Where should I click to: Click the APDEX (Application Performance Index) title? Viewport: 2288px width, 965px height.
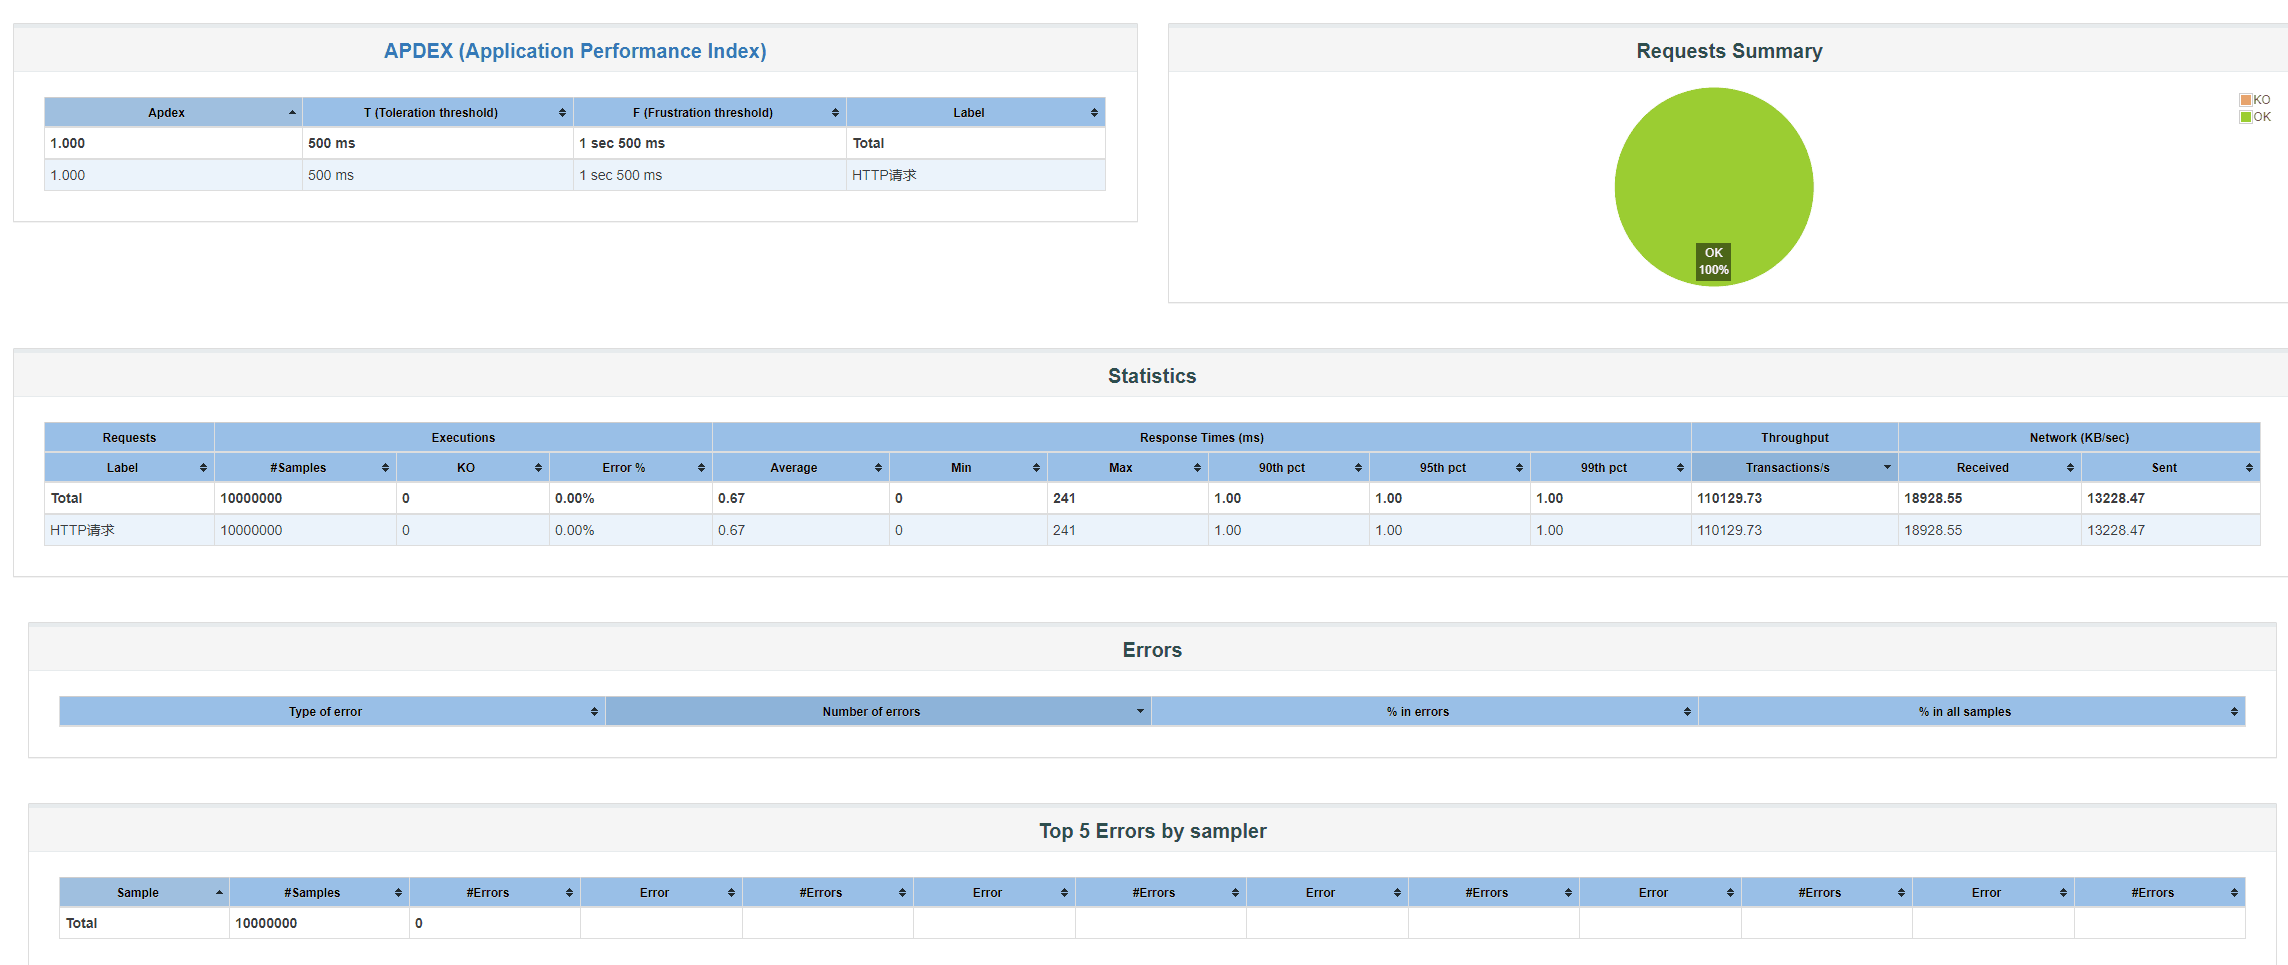575,51
